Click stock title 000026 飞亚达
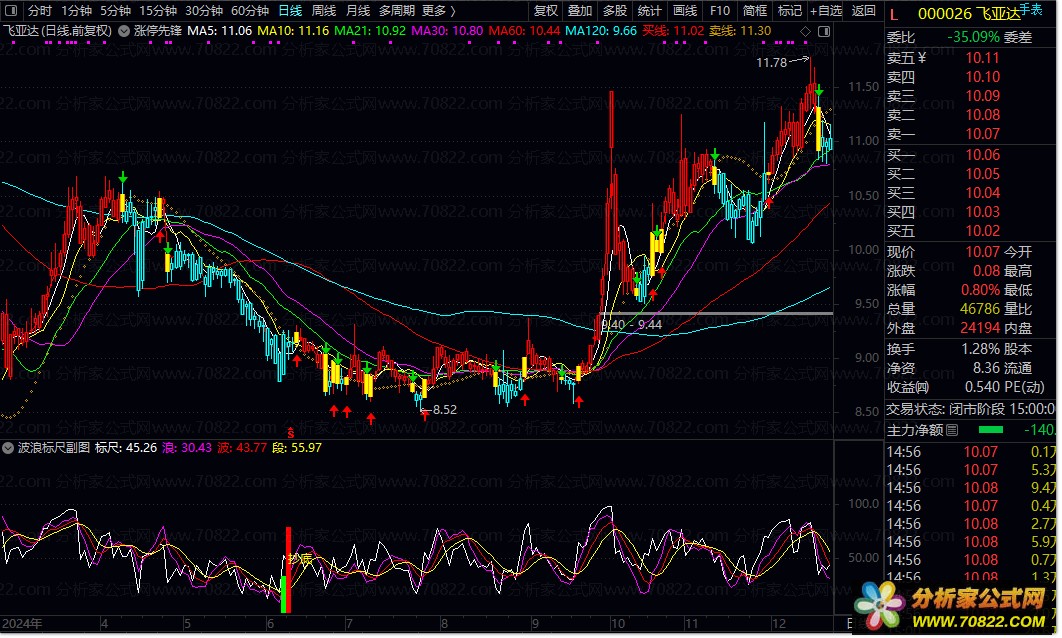 click(967, 14)
